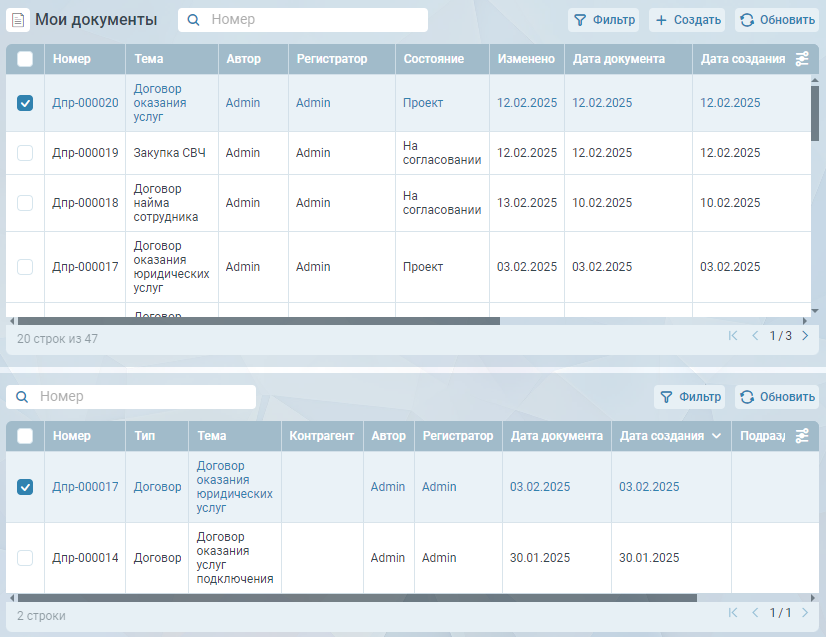
Task: Expand the bottom Фильтр options
Action: coord(689,397)
